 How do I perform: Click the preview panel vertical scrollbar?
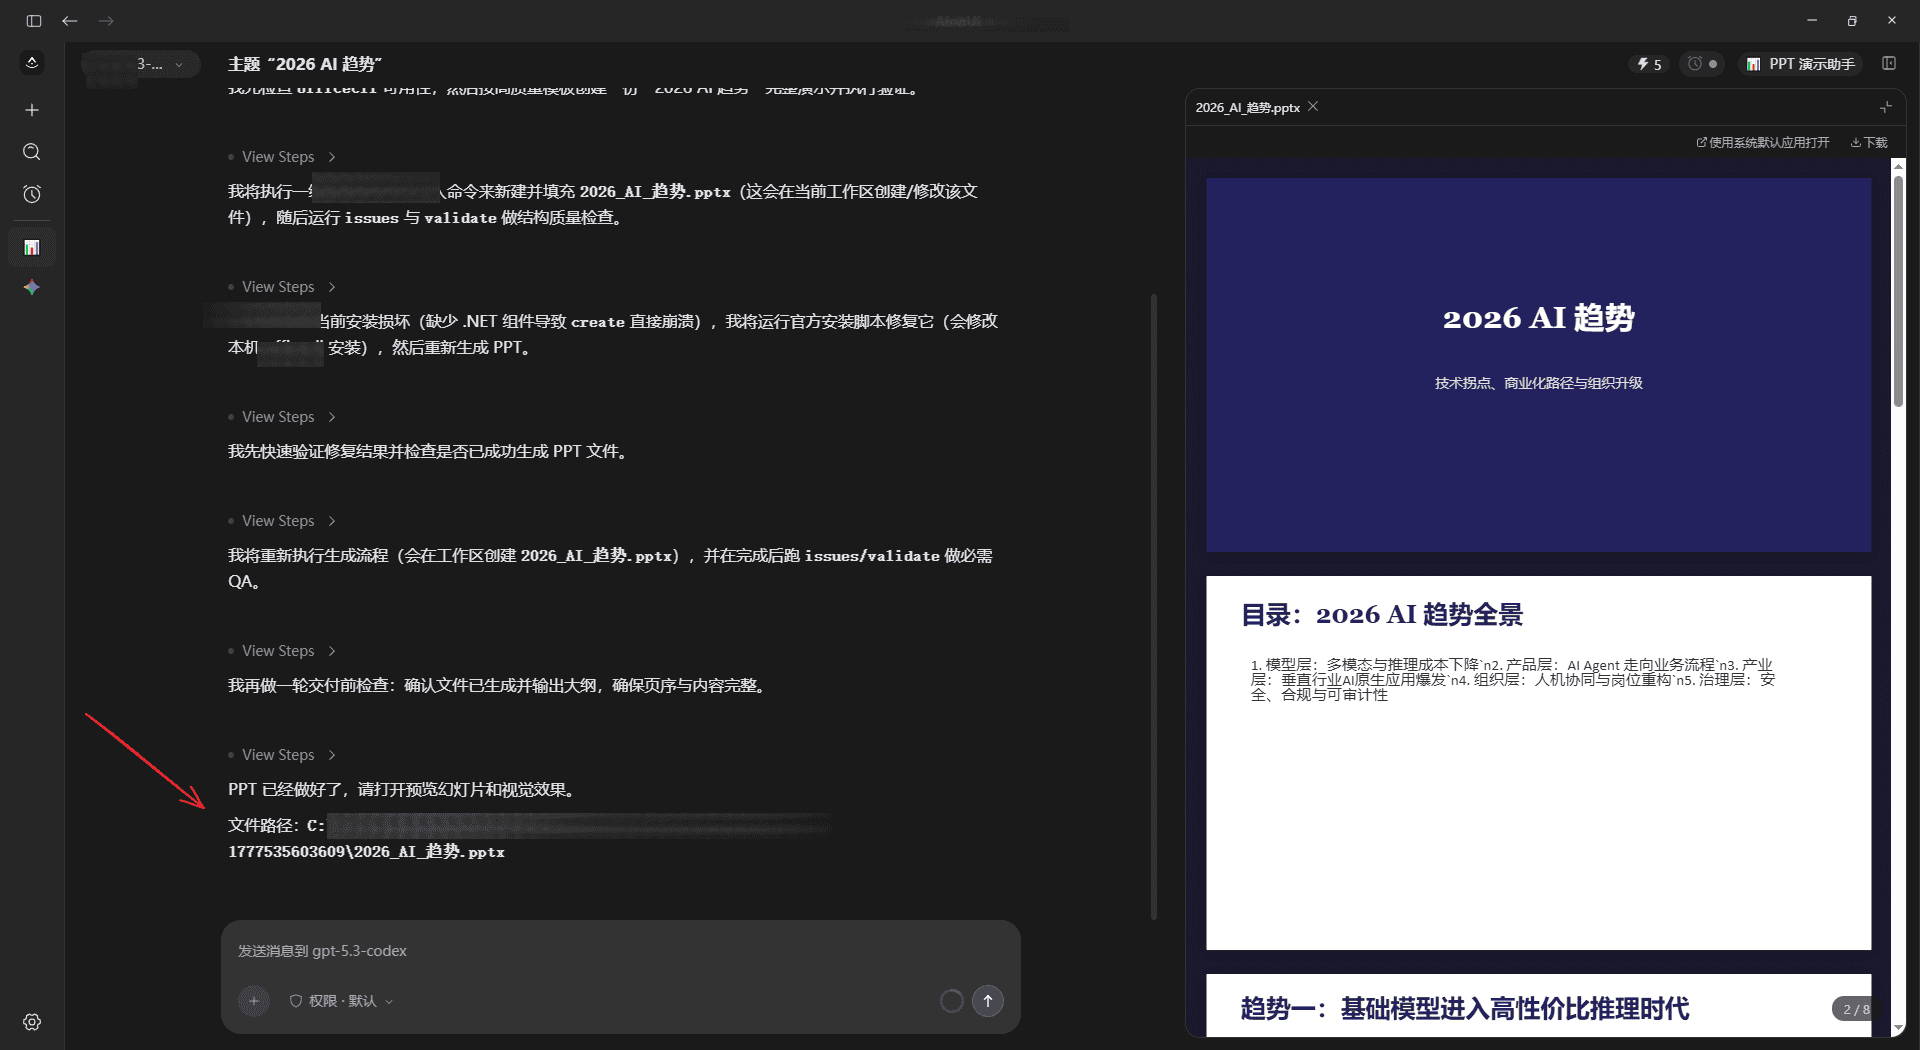coord(1898,290)
